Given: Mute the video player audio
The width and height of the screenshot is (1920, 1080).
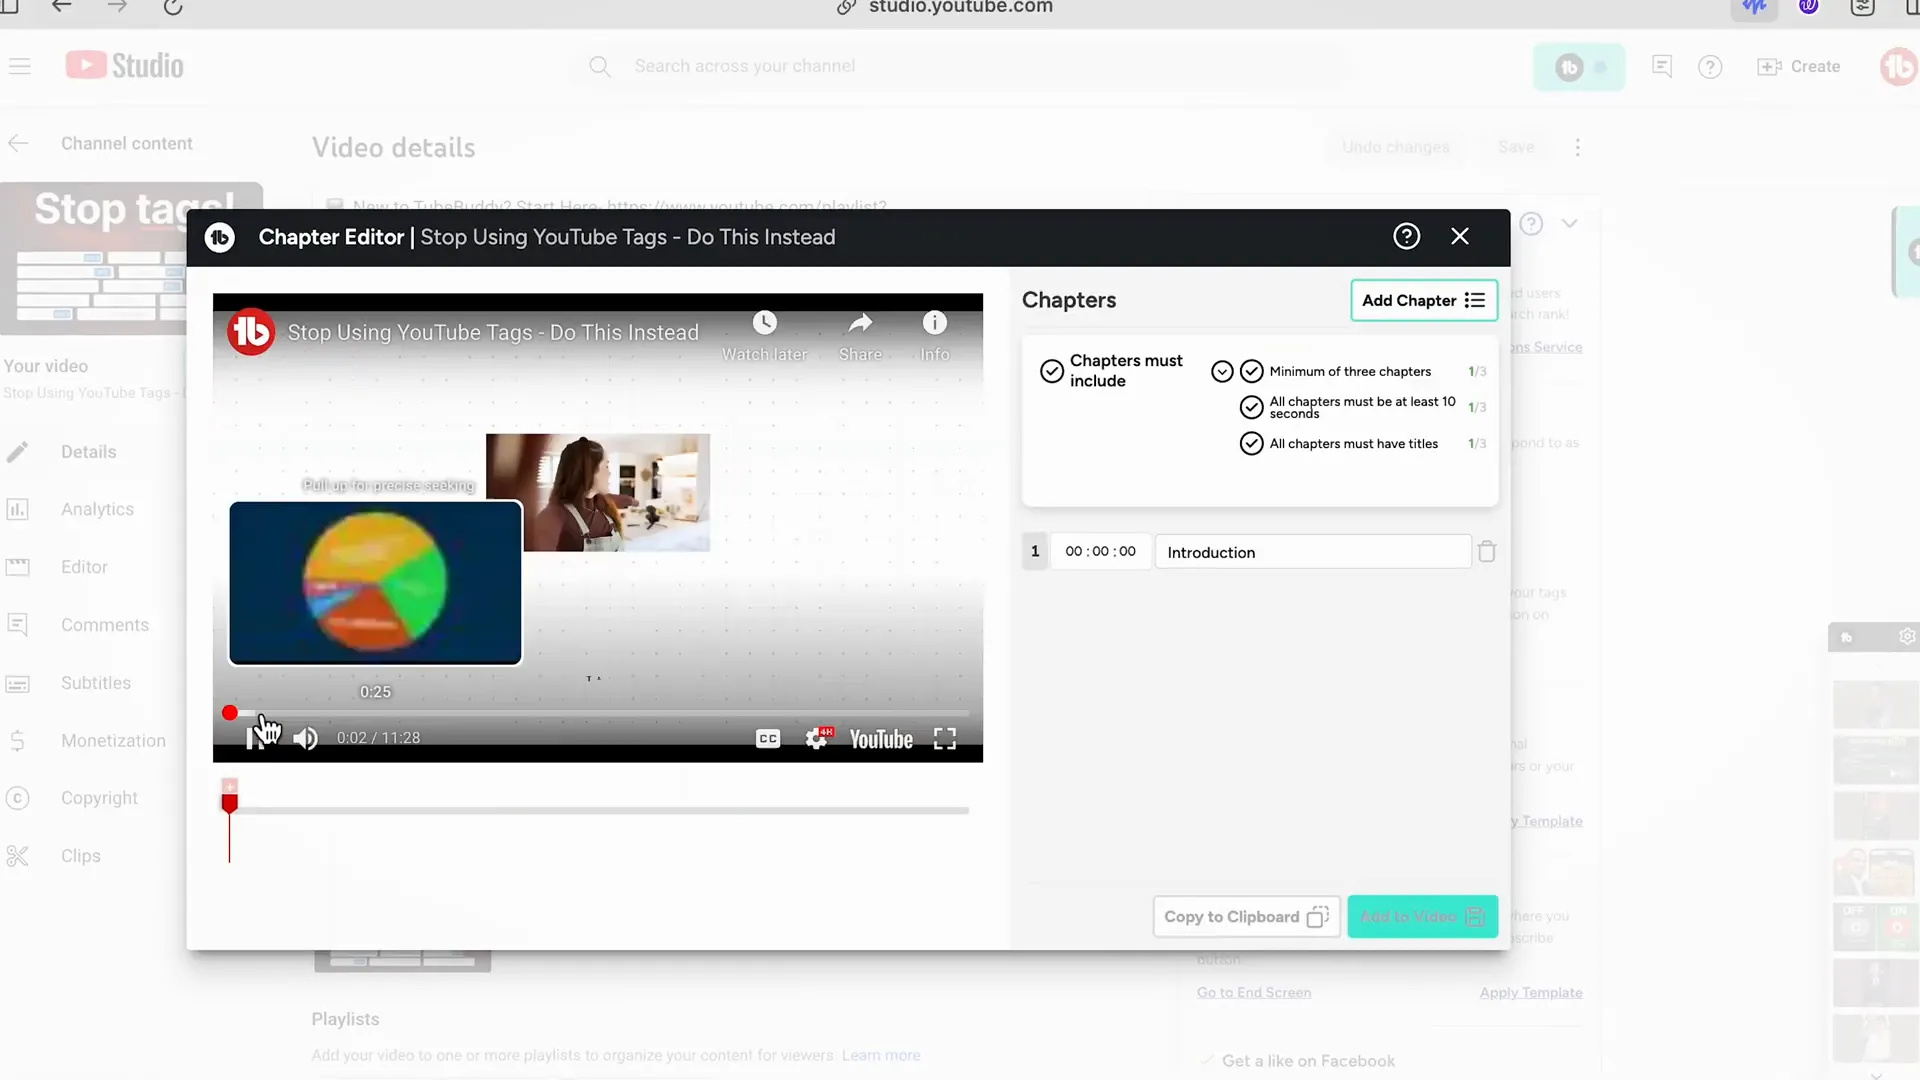Looking at the screenshot, I should point(306,738).
